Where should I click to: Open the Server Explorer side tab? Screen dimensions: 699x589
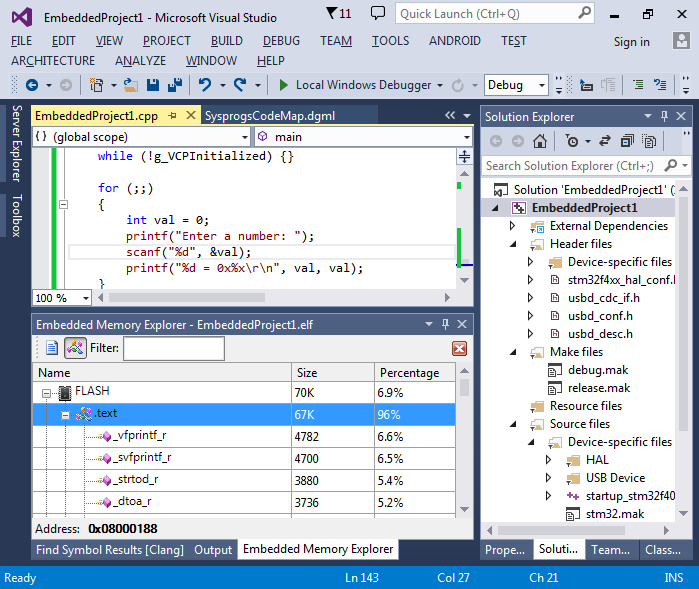coord(16,143)
